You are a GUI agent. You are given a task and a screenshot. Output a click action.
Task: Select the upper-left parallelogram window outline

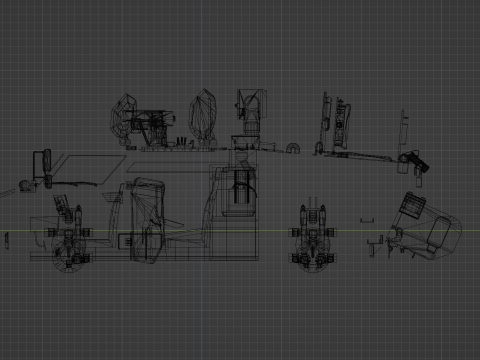(89, 169)
